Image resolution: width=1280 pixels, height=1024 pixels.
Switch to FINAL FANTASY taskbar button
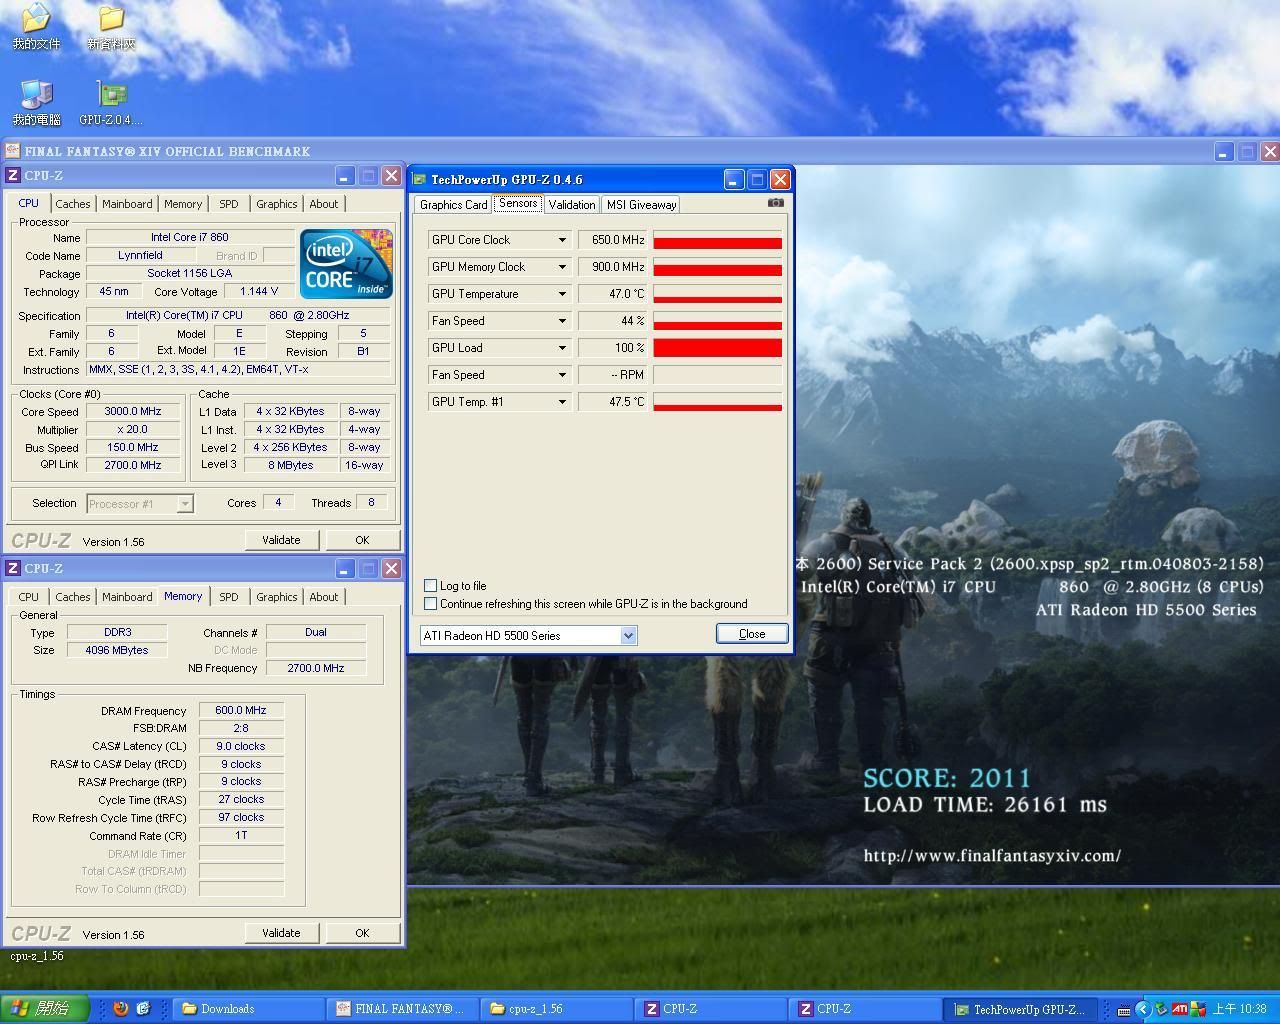click(x=404, y=1009)
